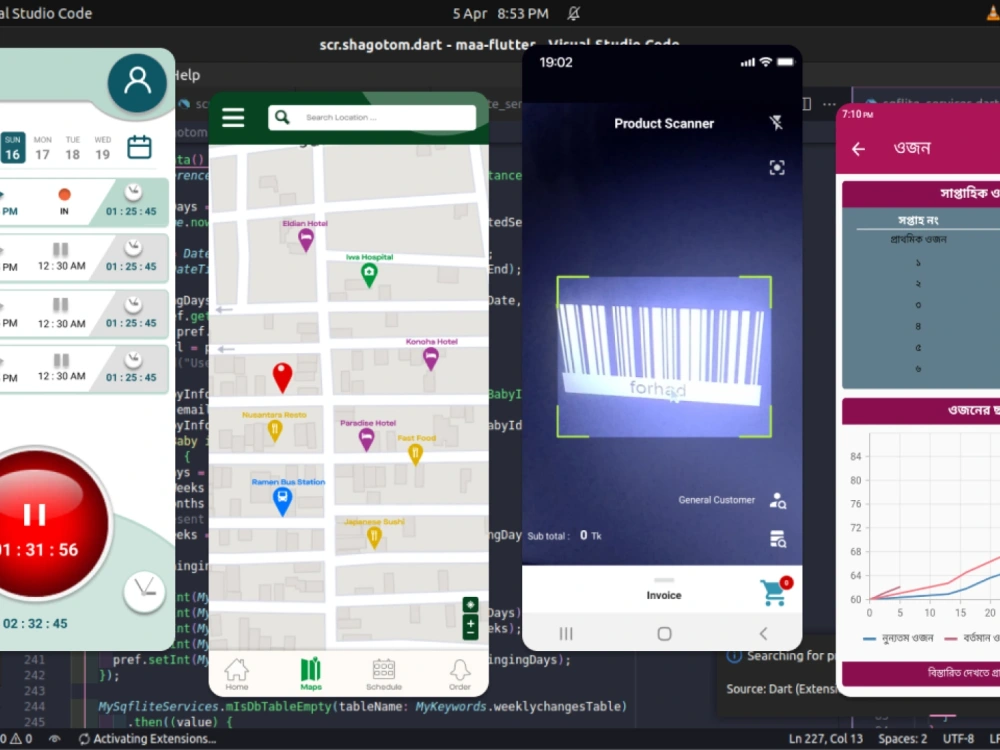Select the customer search icon near General Customer
Viewport: 1000px width, 750px height.
click(778, 501)
